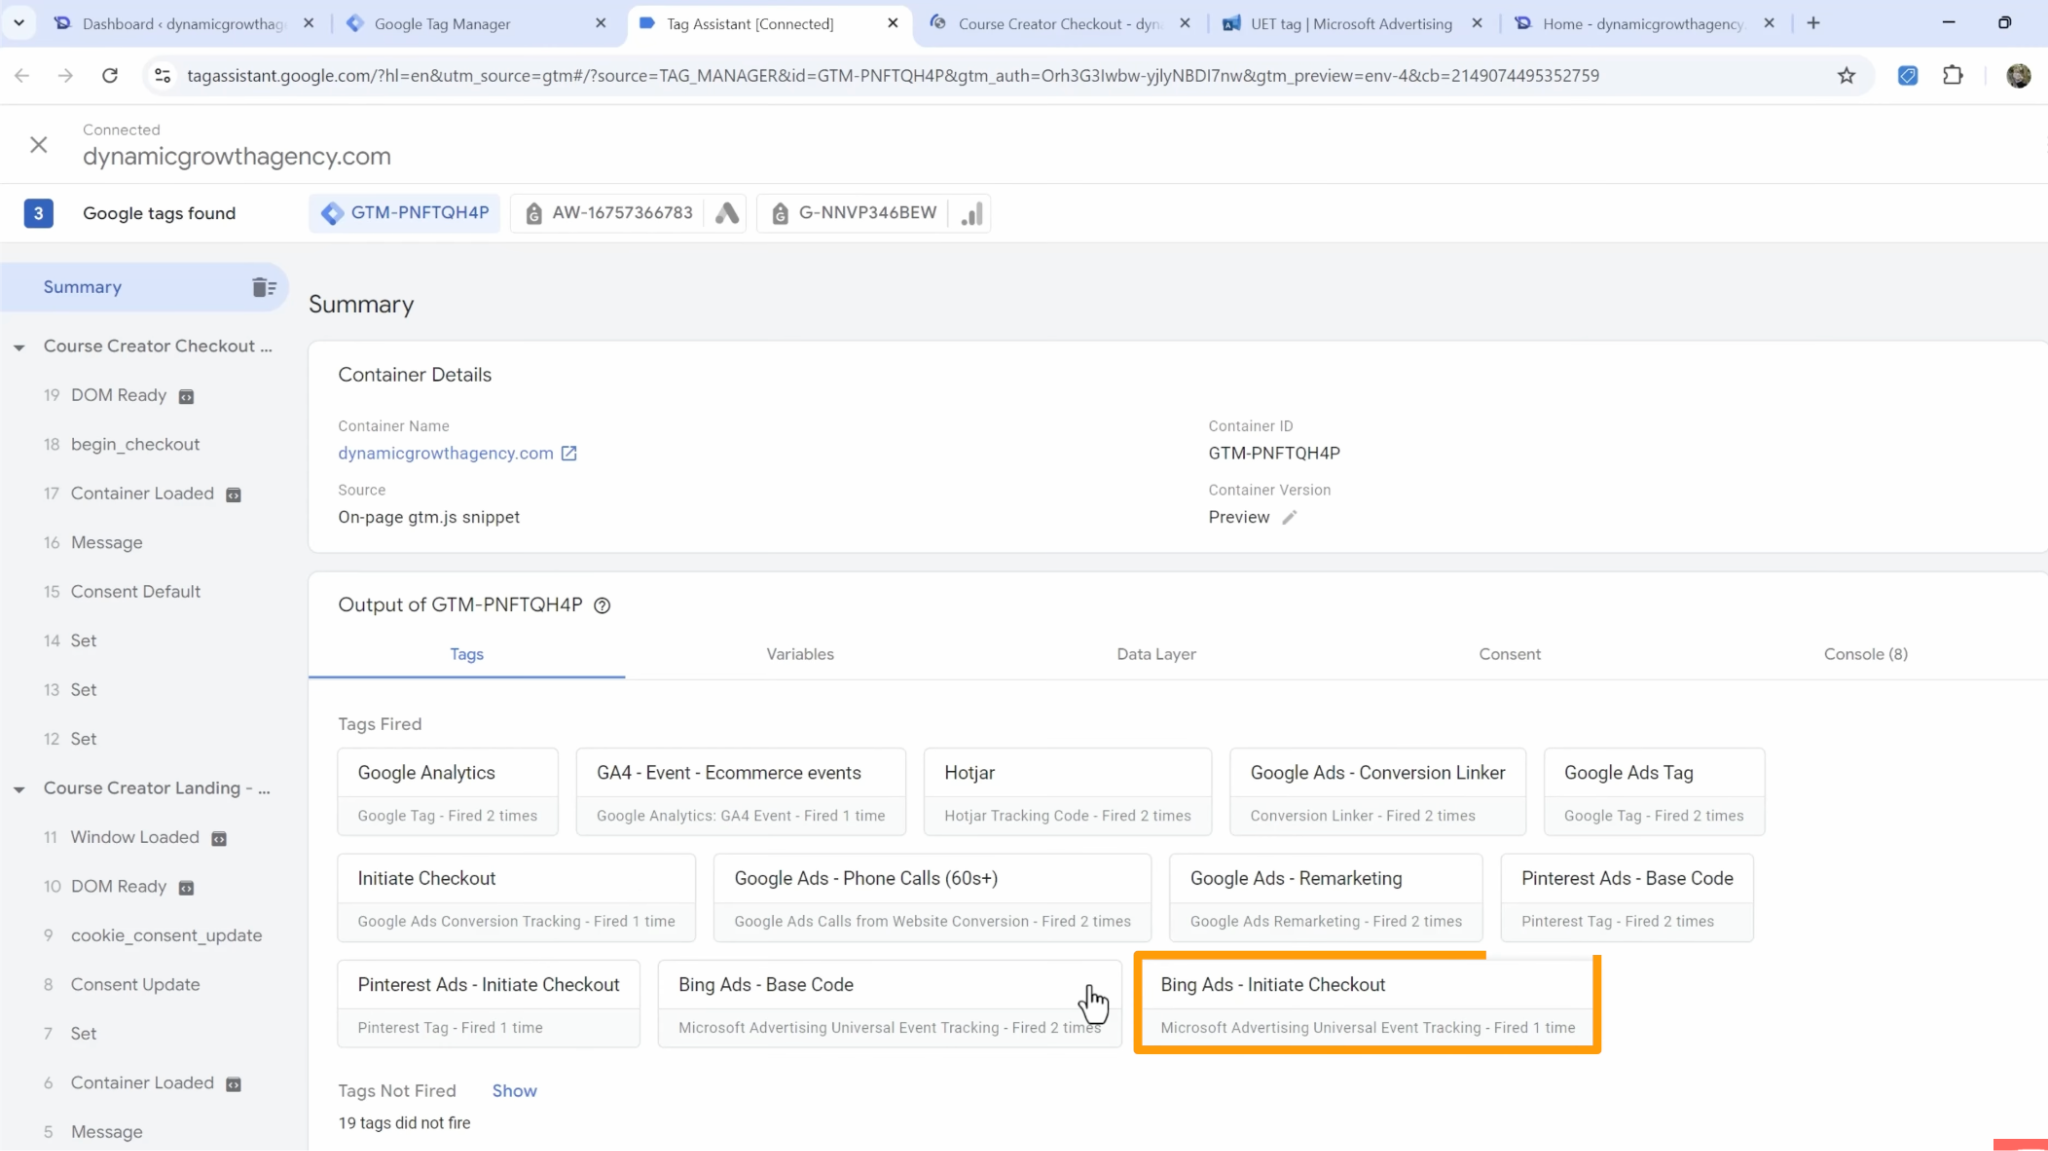Open the Google Ads - Conversion Linker card
The width and height of the screenshot is (2048, 1151).
click(x=1377, y=792)
